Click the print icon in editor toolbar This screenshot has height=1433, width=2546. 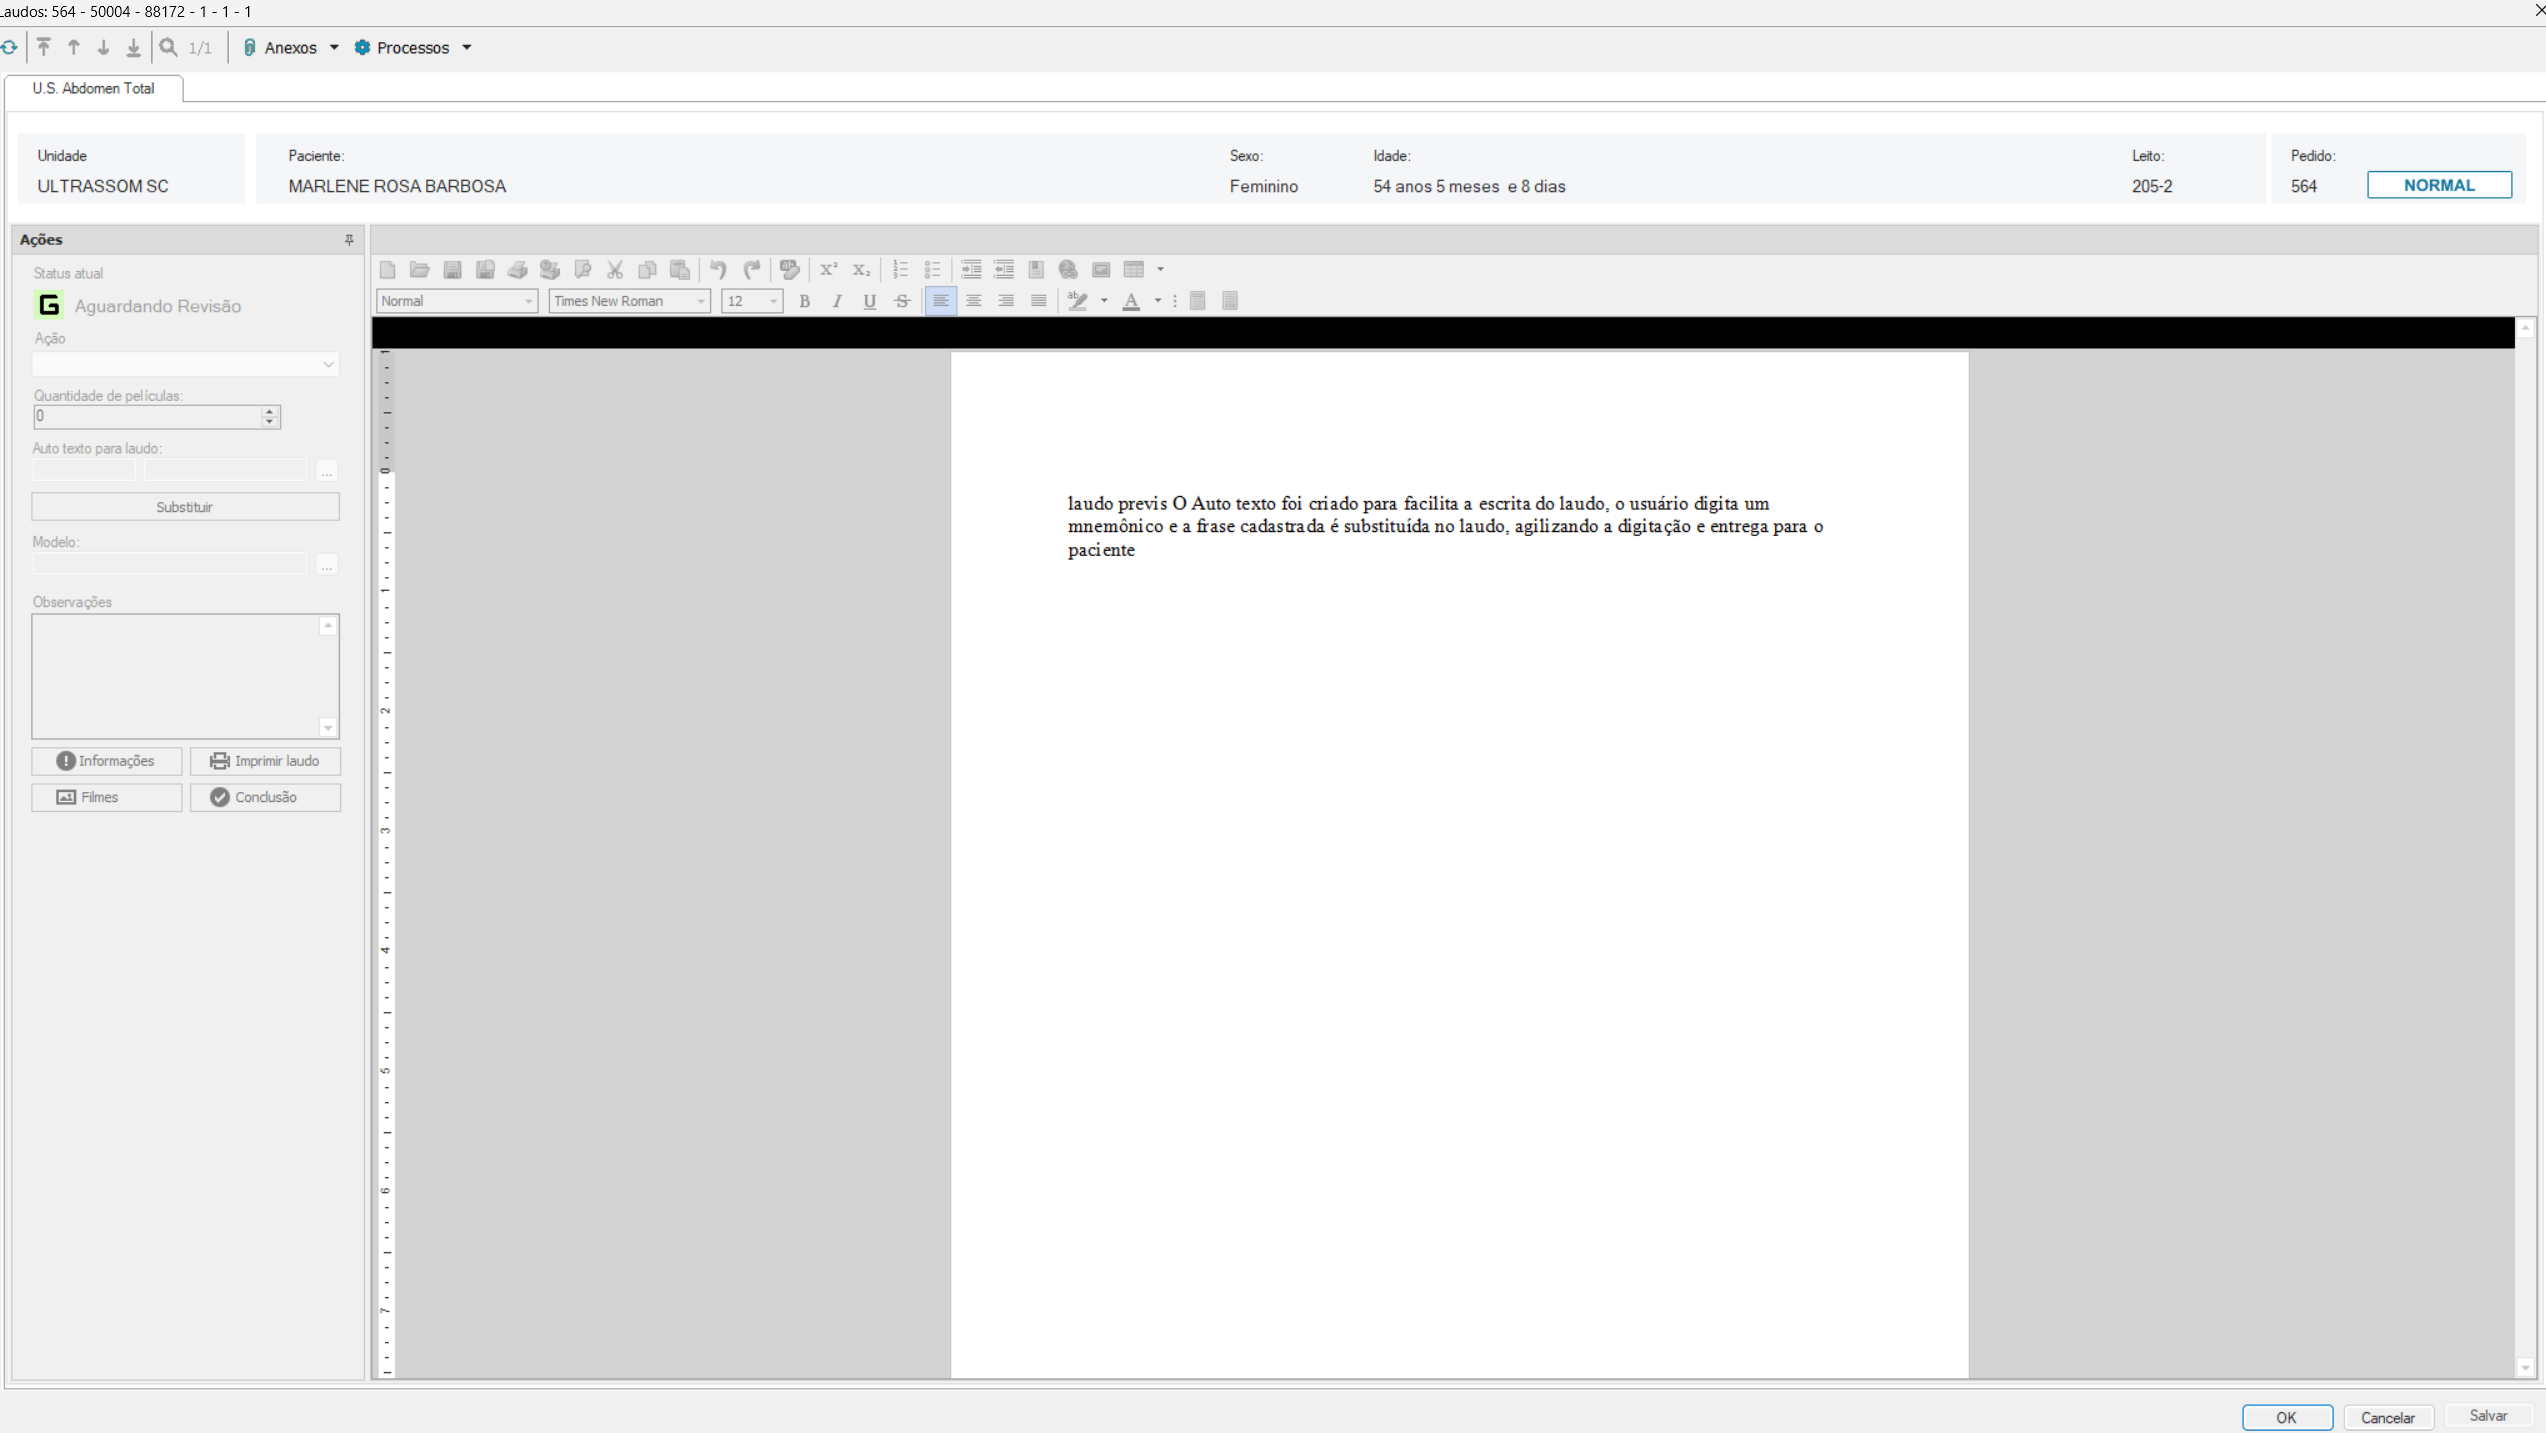pos(517,269)
